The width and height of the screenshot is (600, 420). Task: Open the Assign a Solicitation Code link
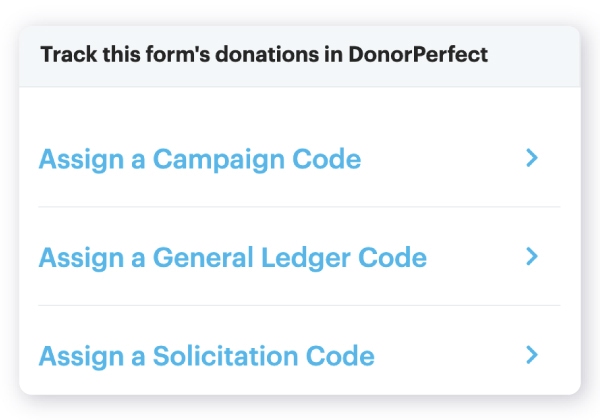coord(206,356)
